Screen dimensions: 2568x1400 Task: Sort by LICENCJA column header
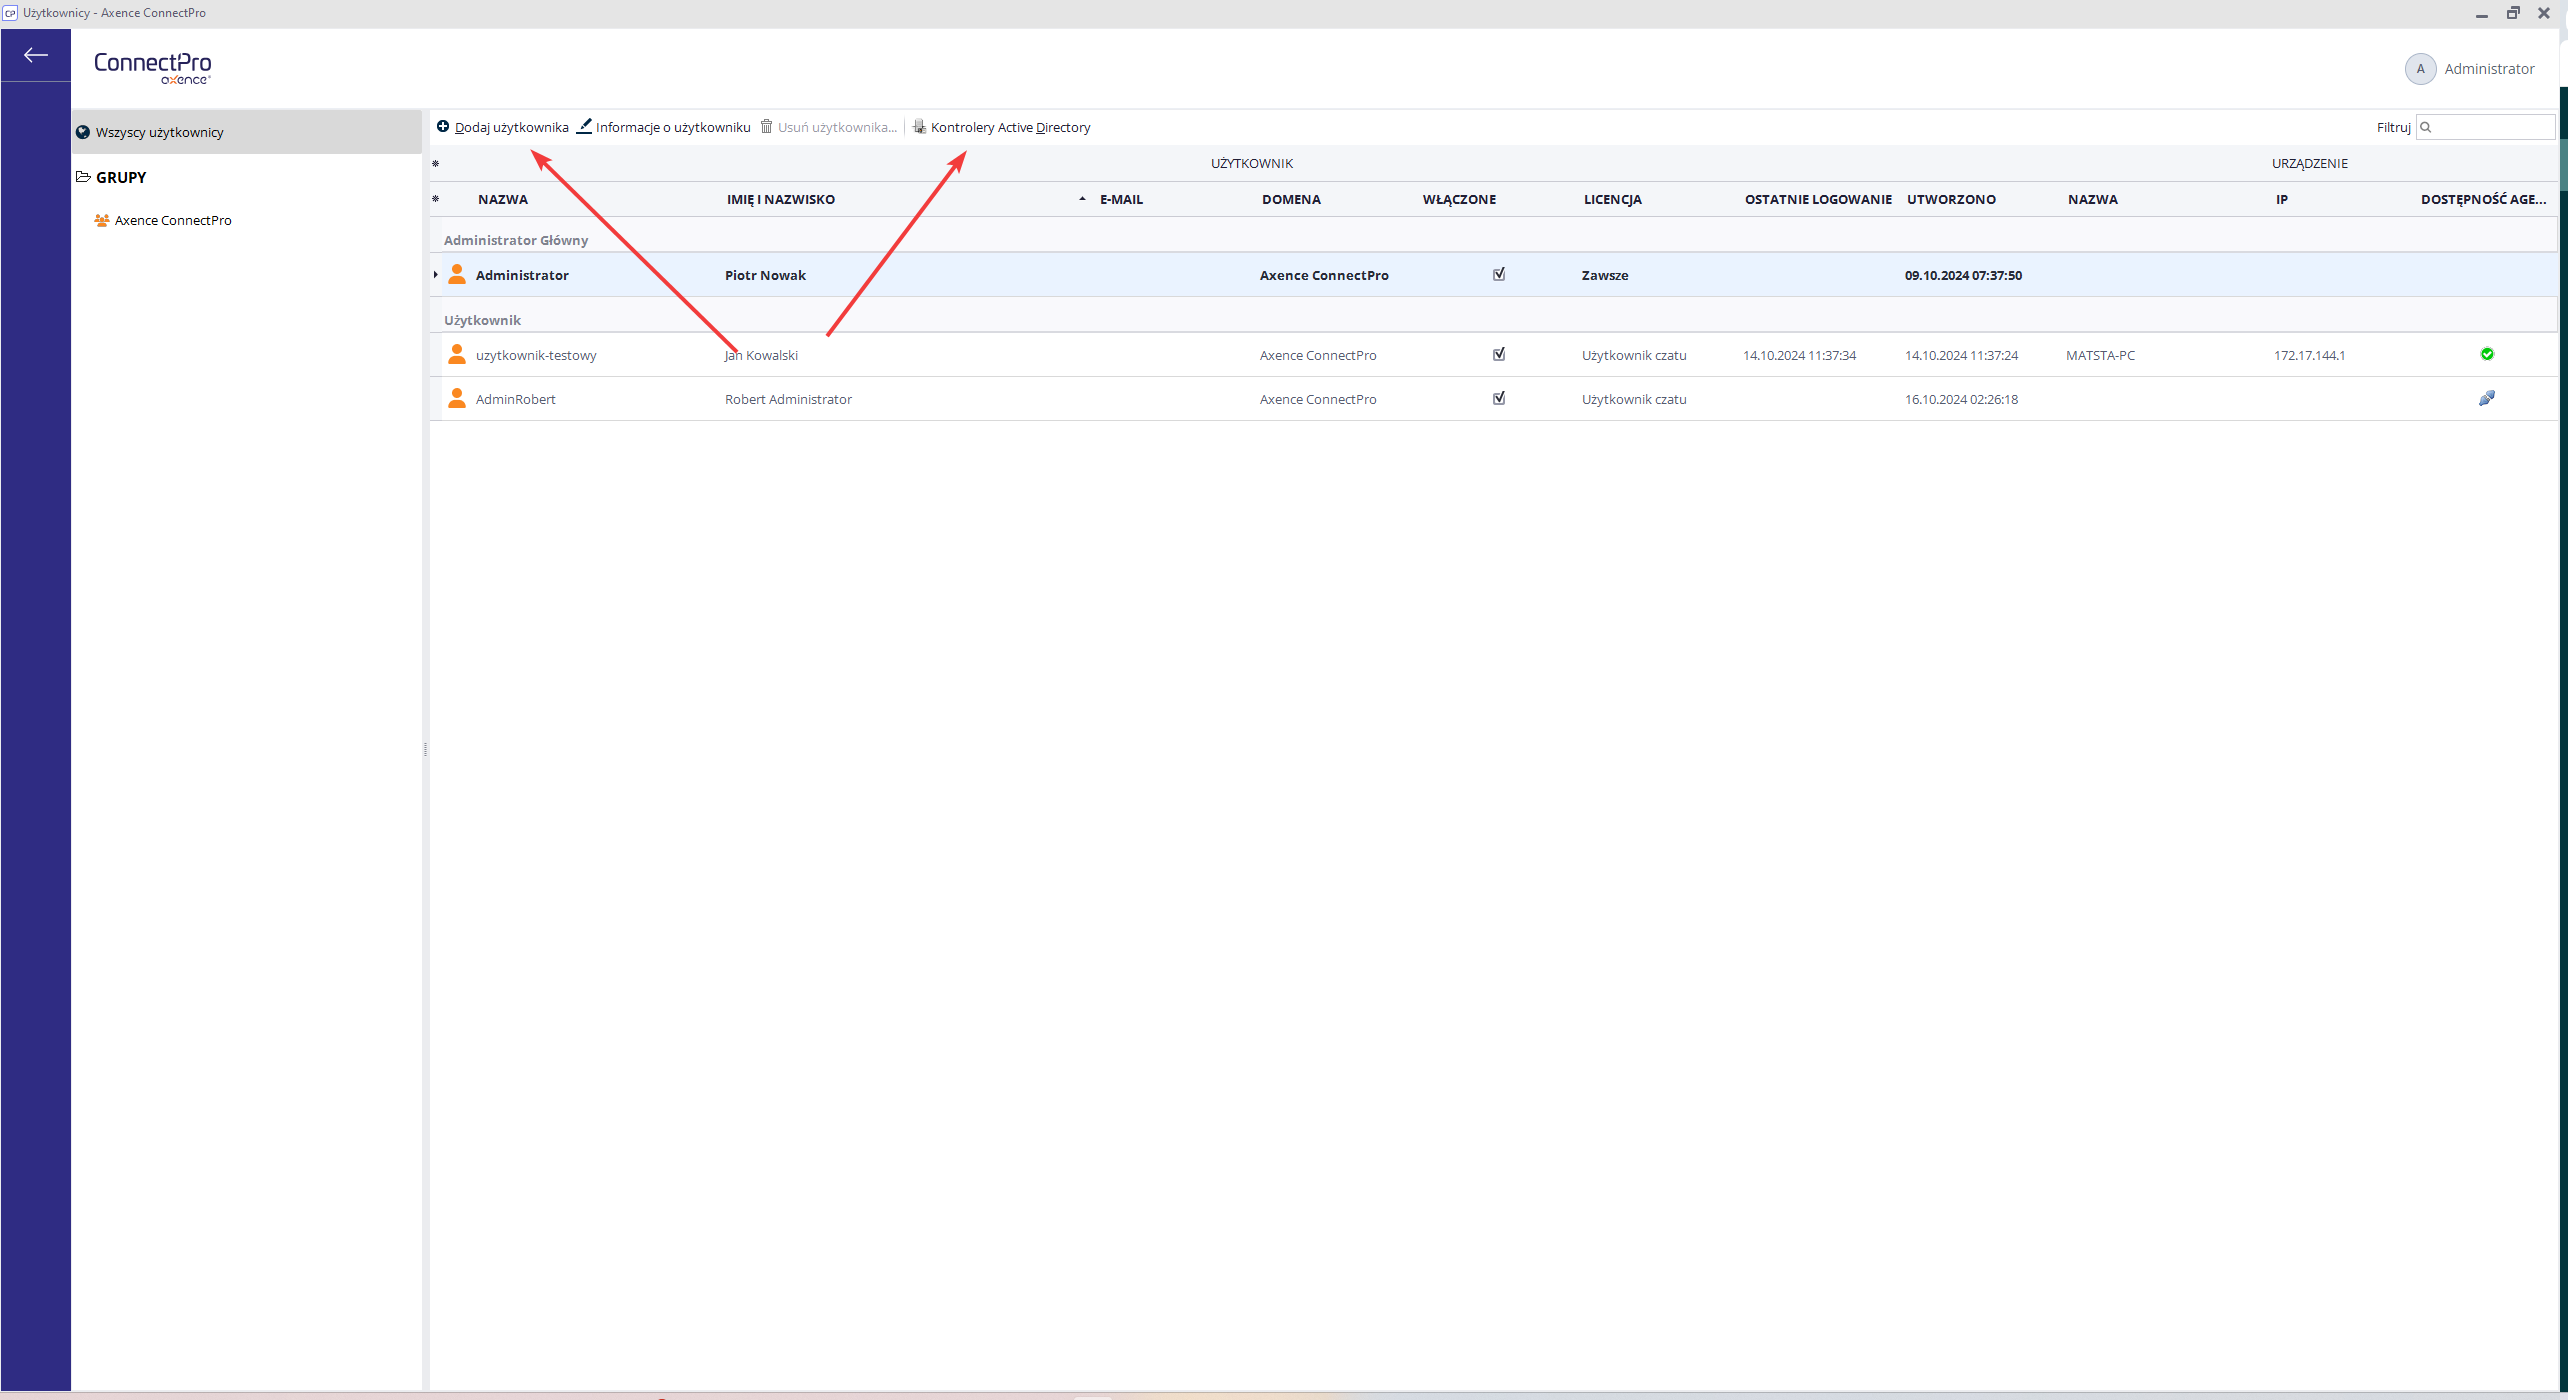1612,199
